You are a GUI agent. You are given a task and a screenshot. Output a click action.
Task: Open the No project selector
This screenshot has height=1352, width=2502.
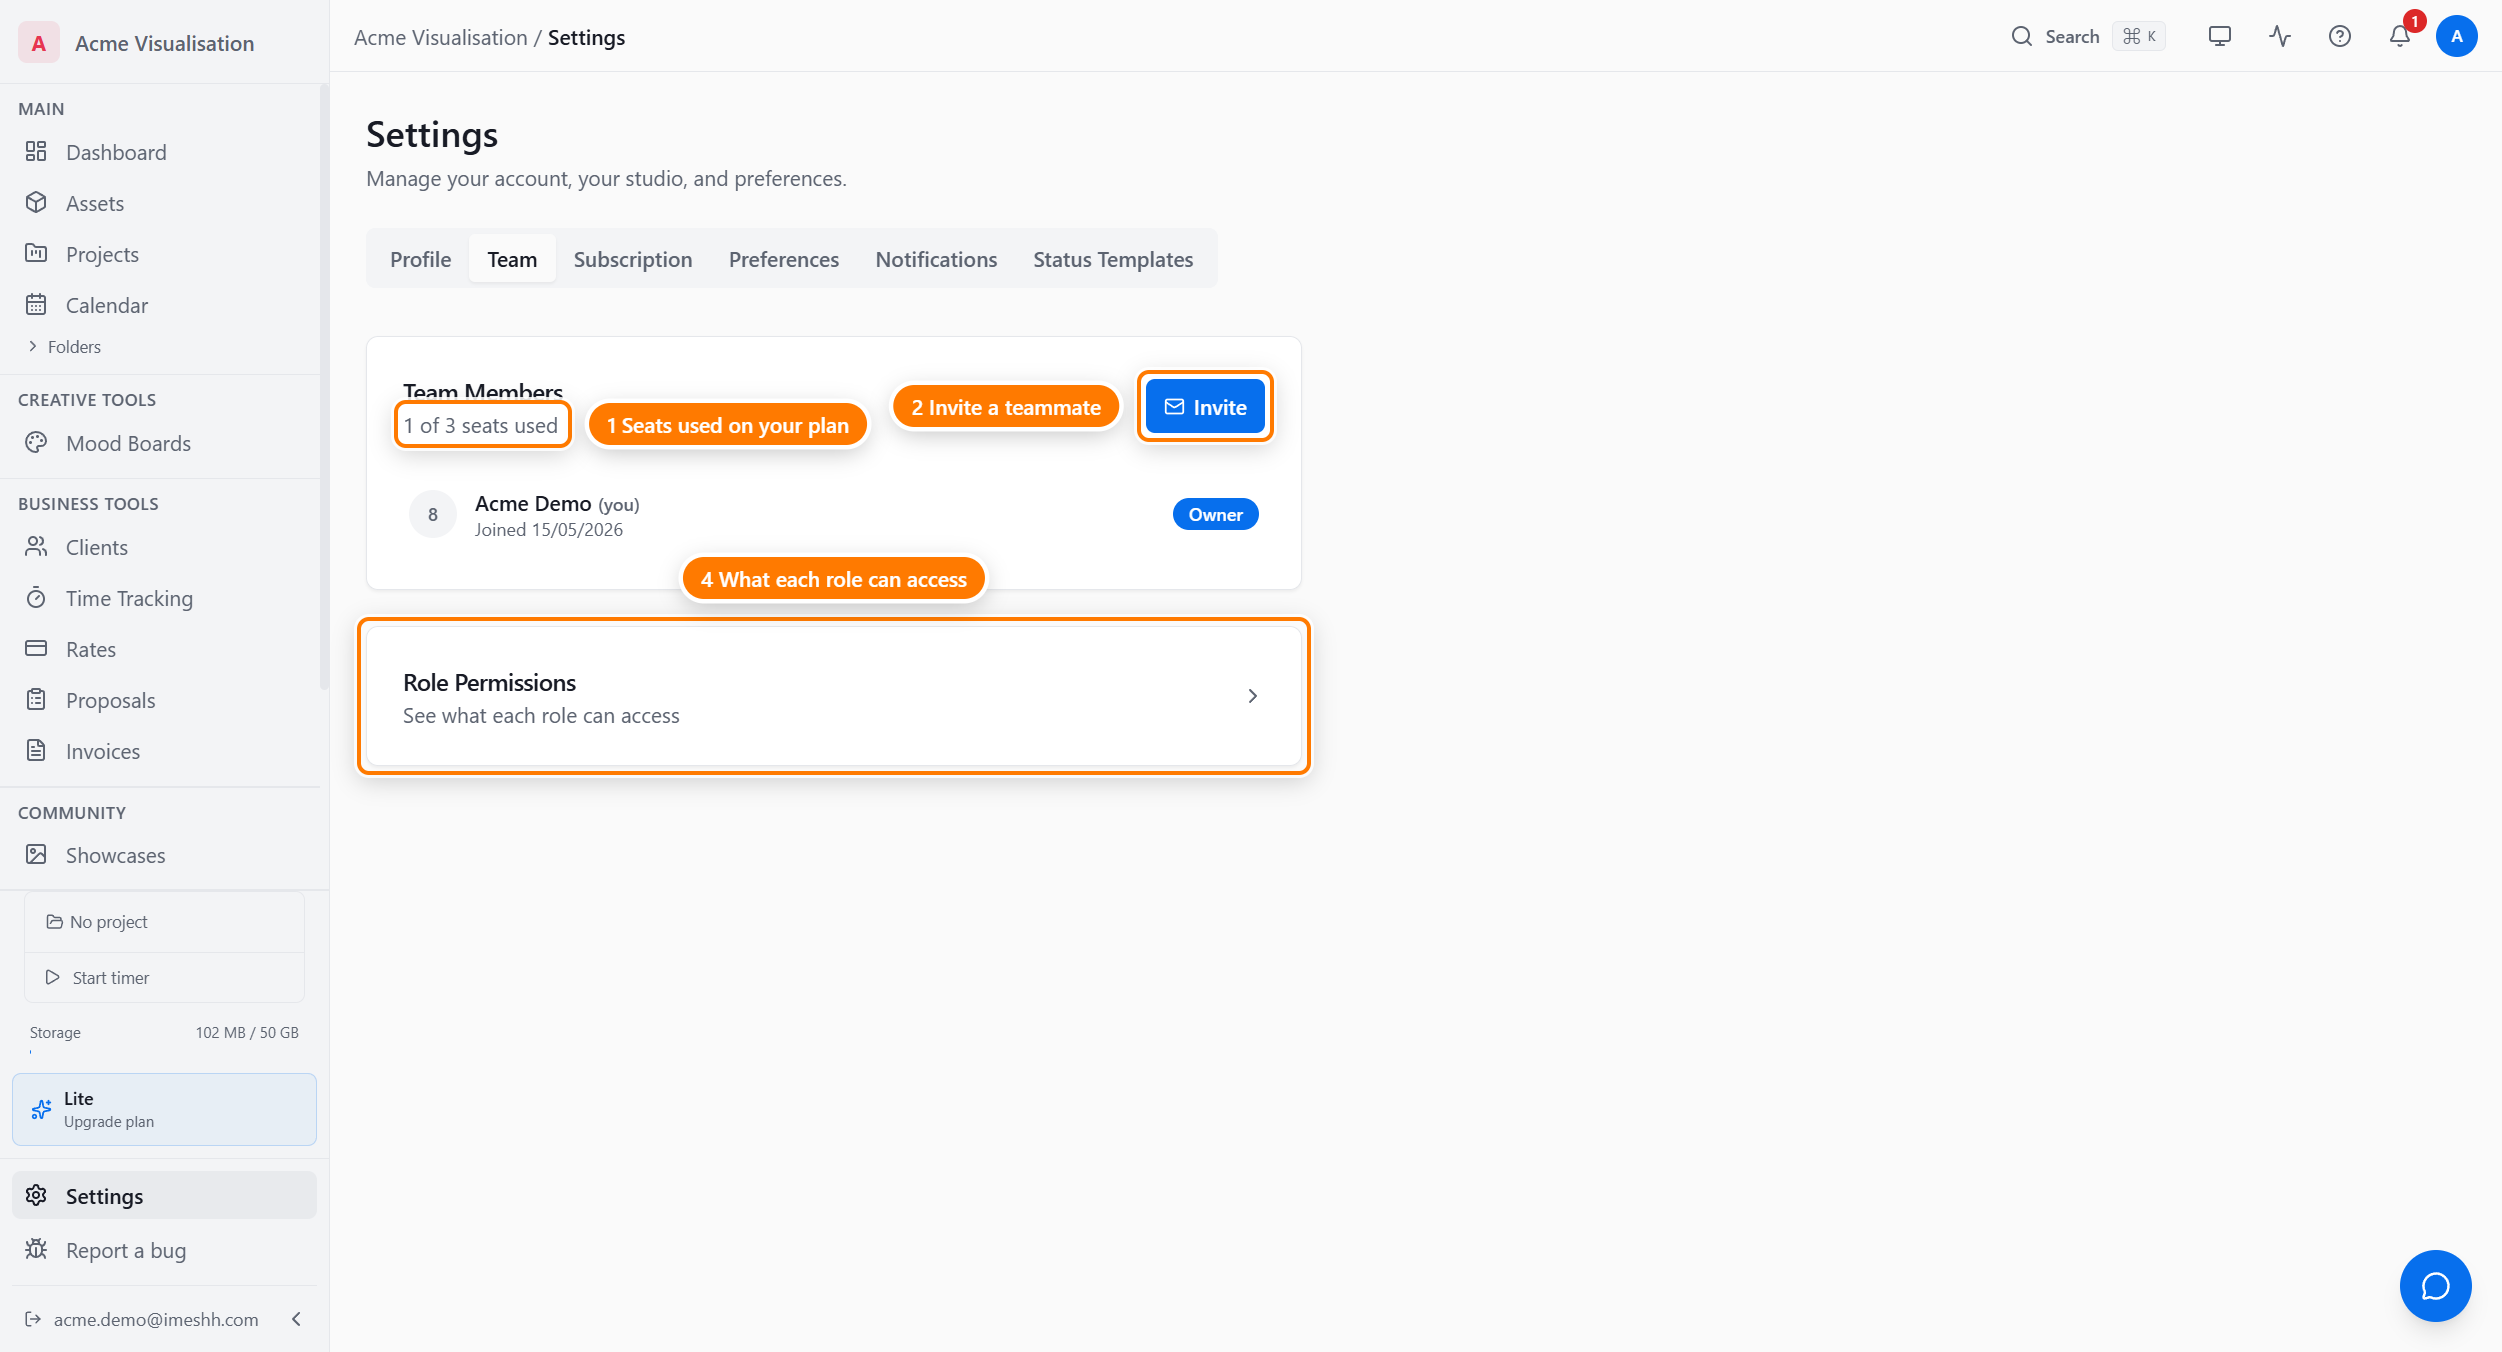pos(164,922)
